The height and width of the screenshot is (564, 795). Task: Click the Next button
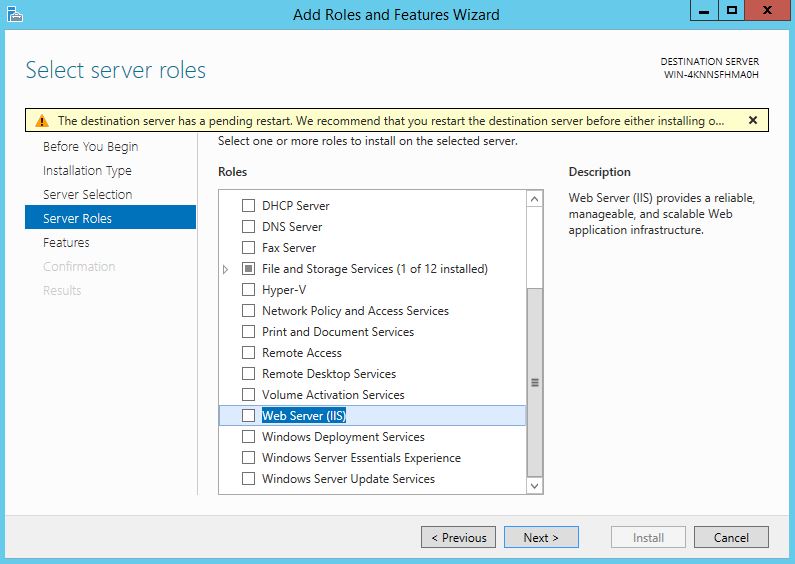541,537
